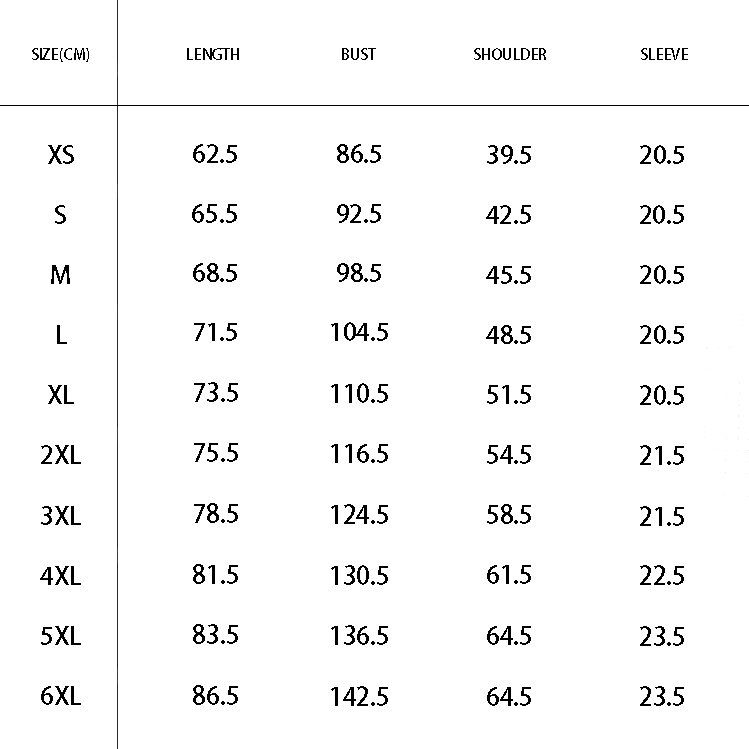The image size is (749, 749).
Task: Click the 73.5 length measurement
Action: click(x=215, y=393)
